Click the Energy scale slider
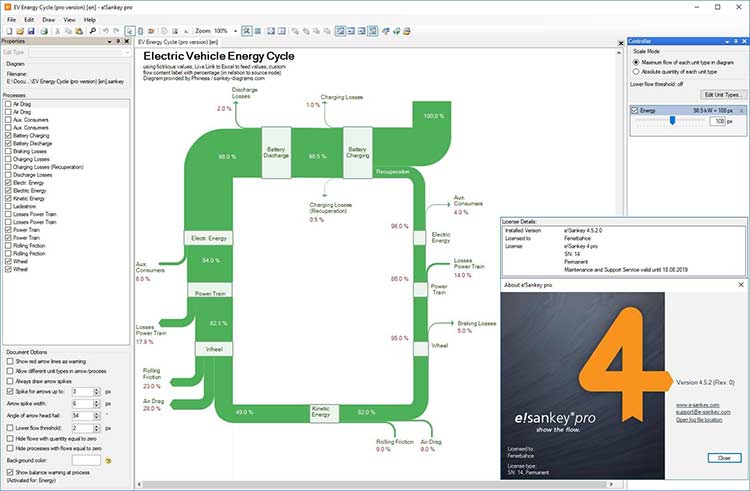The width and height of the screenshot is (750, 491). click(674, 120)
